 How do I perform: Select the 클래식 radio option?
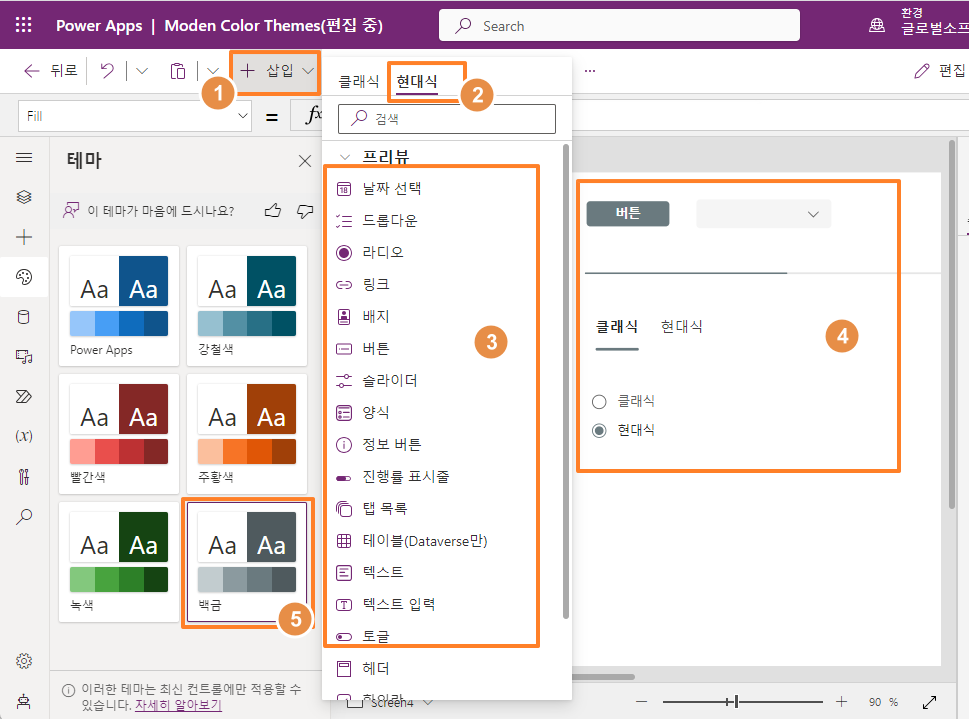(x=599, y=402)
